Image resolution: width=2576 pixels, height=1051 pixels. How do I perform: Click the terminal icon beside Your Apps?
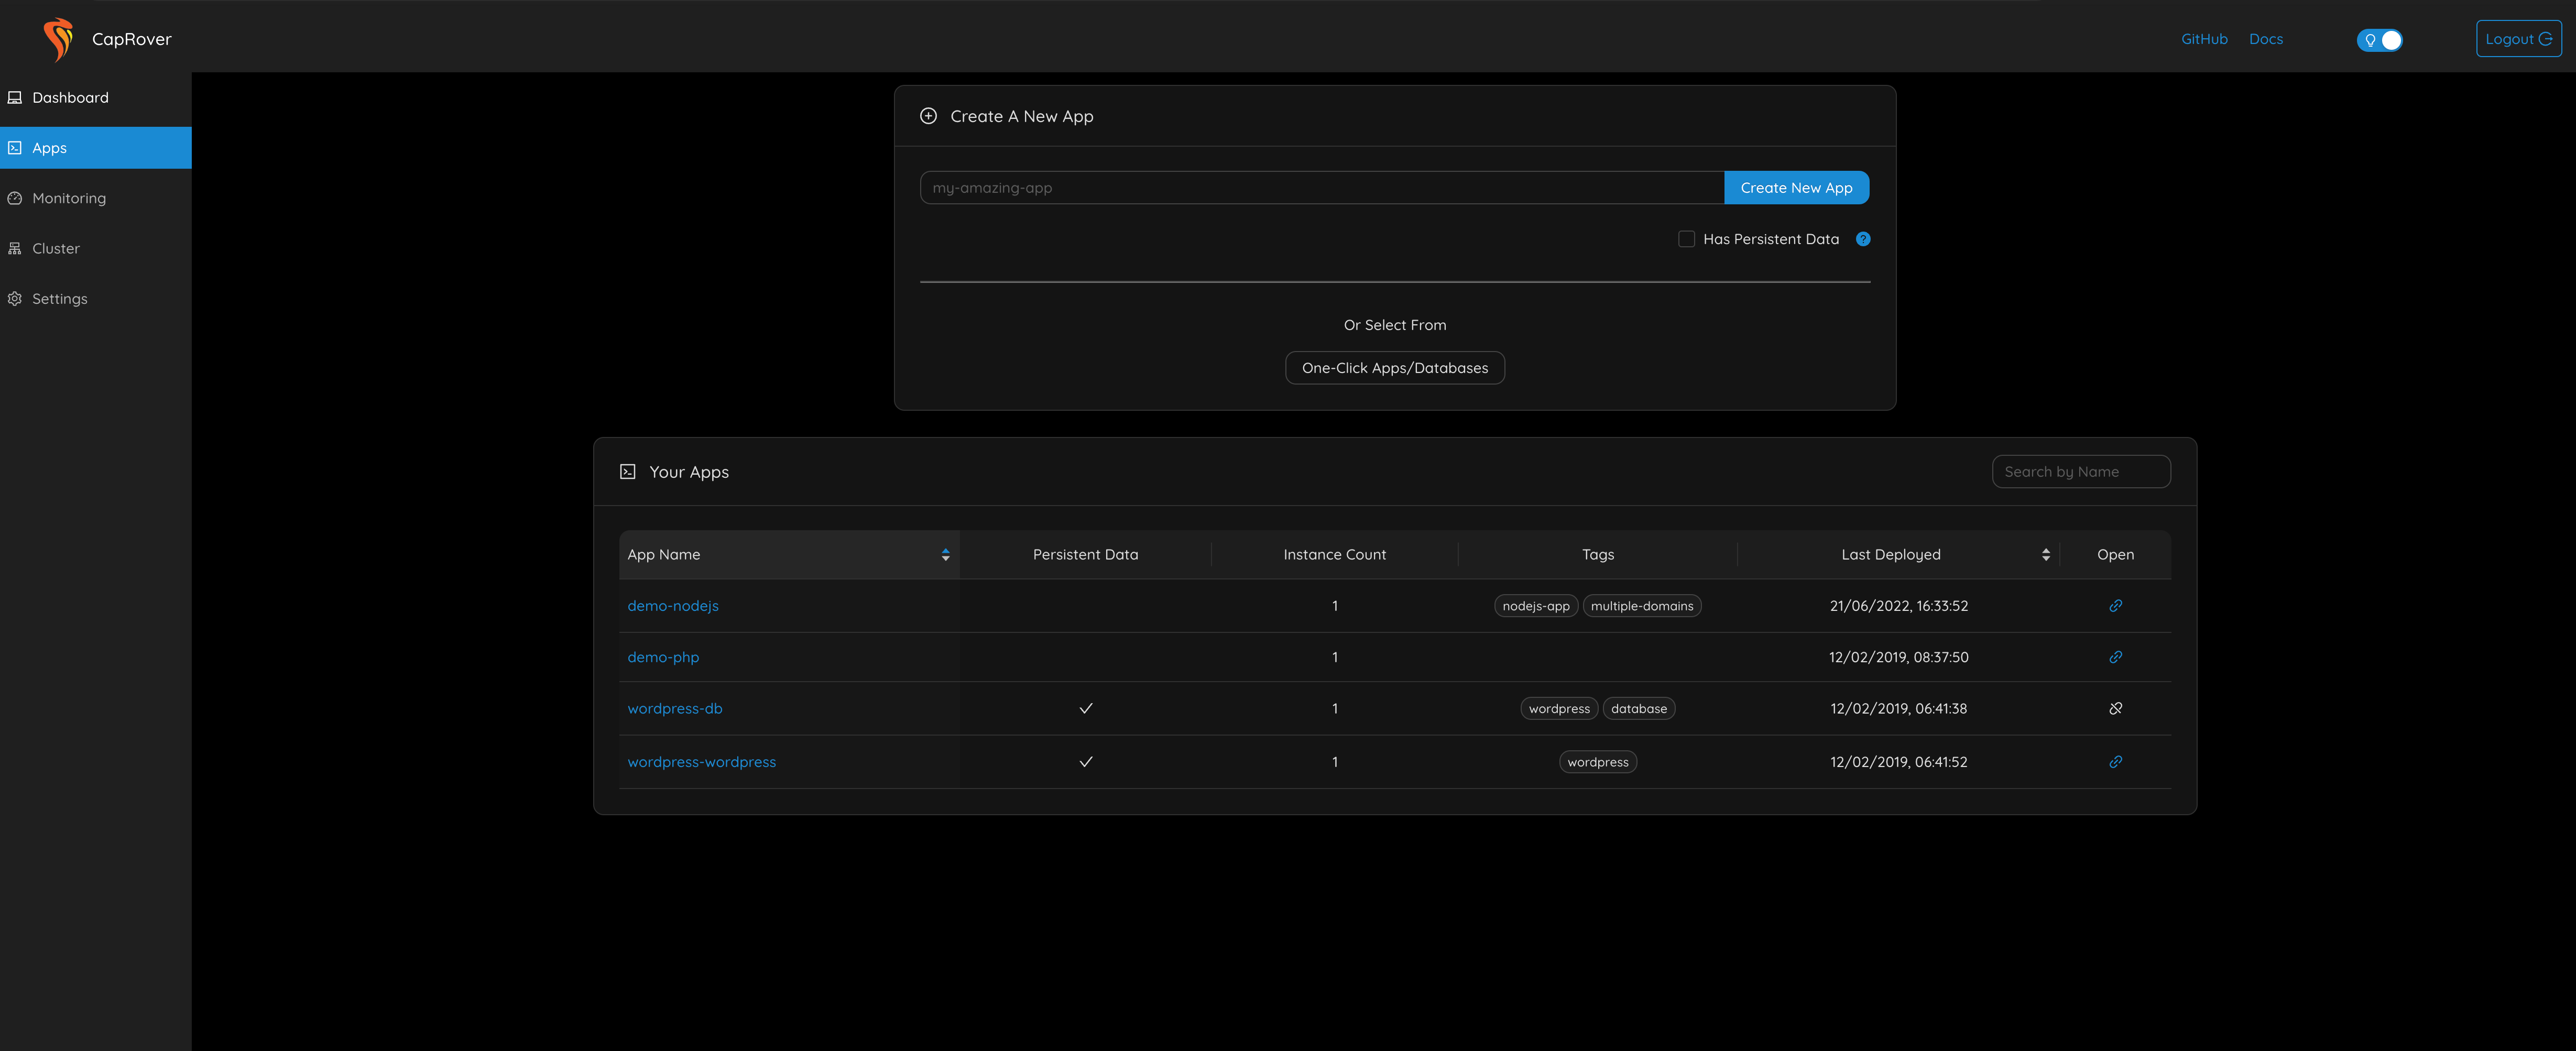click(628, 471)
